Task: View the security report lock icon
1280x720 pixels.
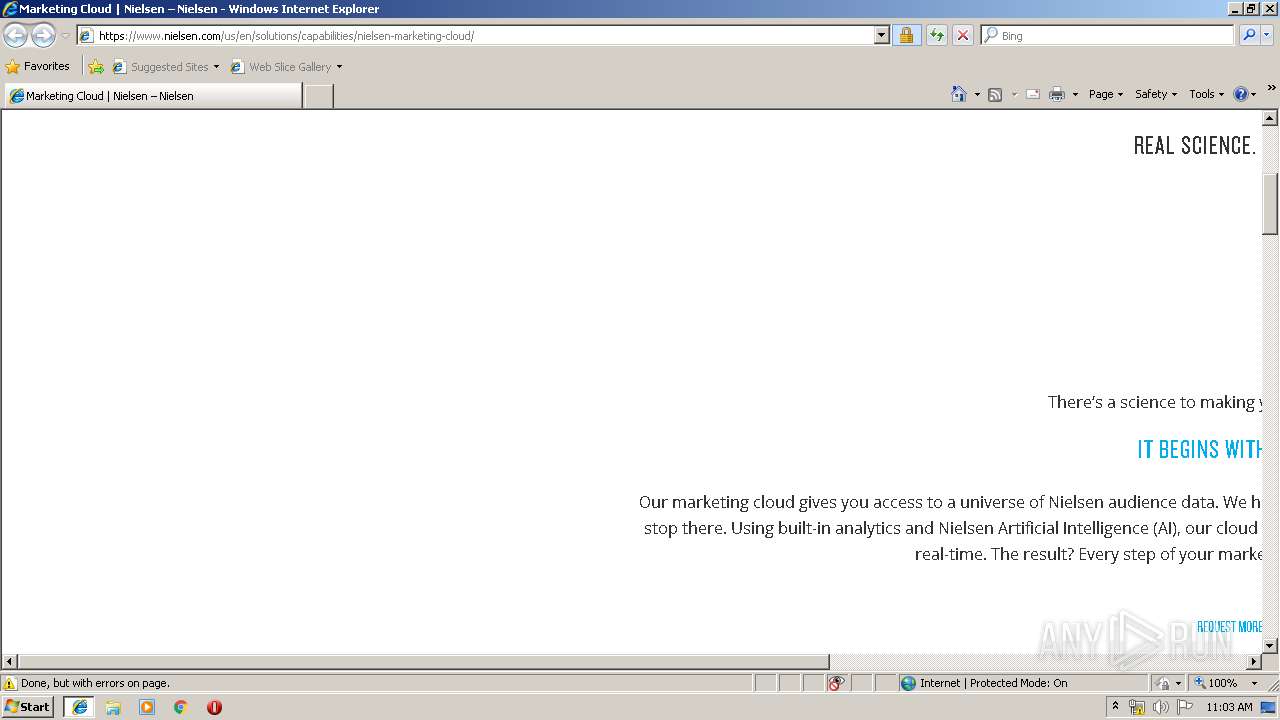Action: [906, 35]
